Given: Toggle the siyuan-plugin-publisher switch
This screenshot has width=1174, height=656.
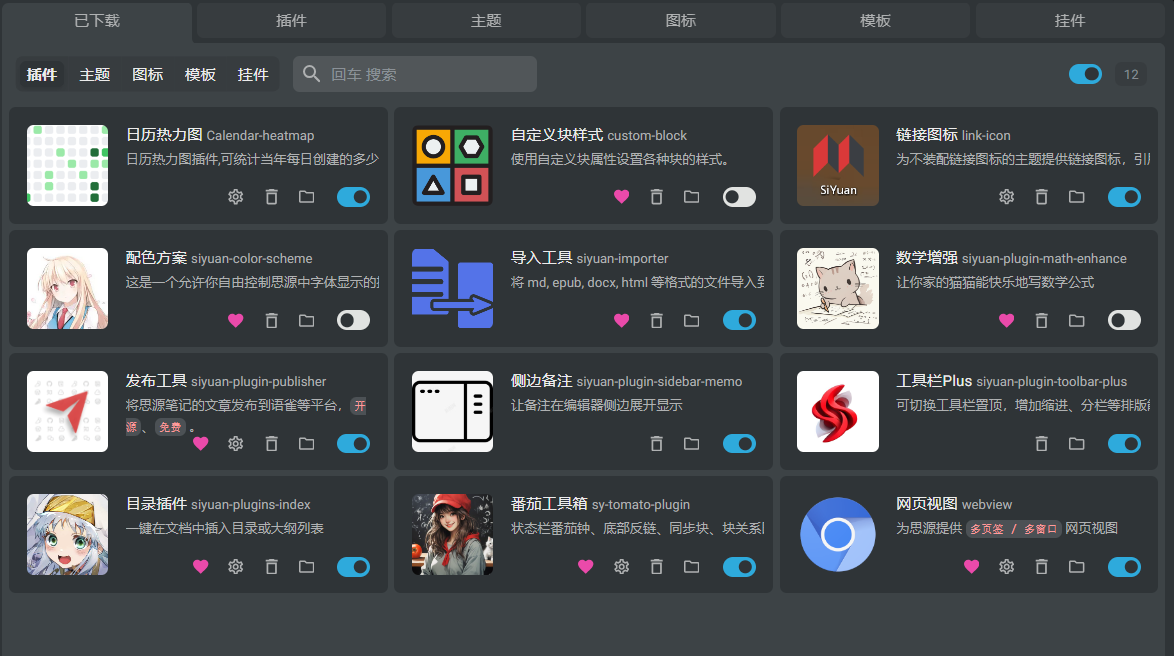Looking at the screenshot, I should tap(353, 443).
